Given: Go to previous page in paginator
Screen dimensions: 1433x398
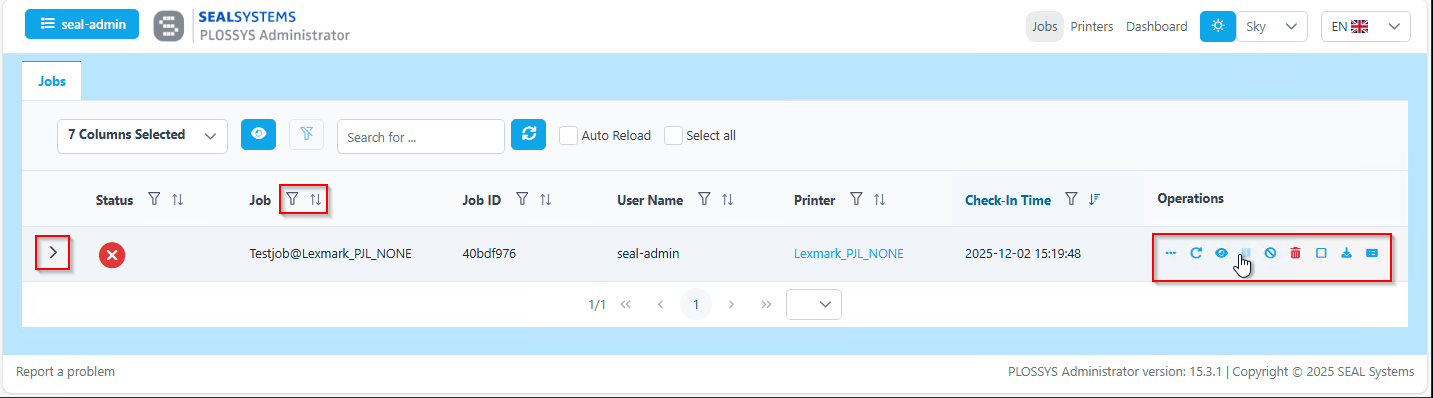Looking at the screenshot, I should 660,304.
